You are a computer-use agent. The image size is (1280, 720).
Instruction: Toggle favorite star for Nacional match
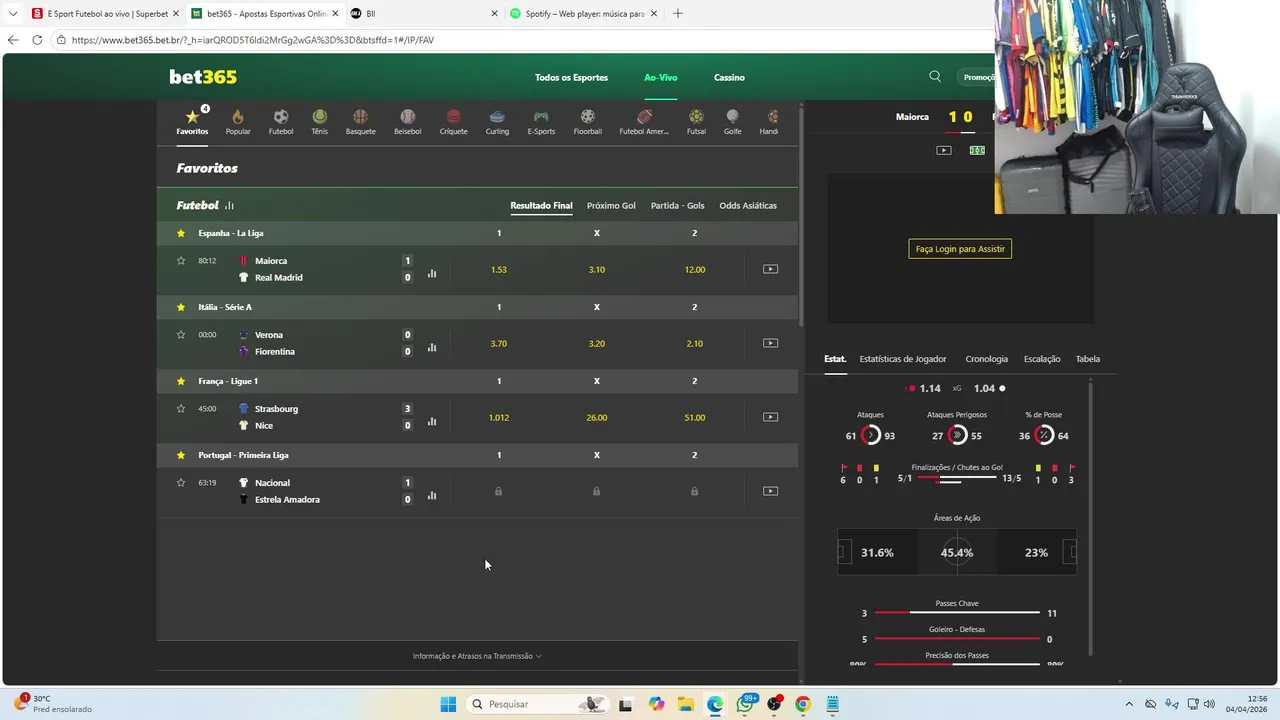(x=181, y=483)
